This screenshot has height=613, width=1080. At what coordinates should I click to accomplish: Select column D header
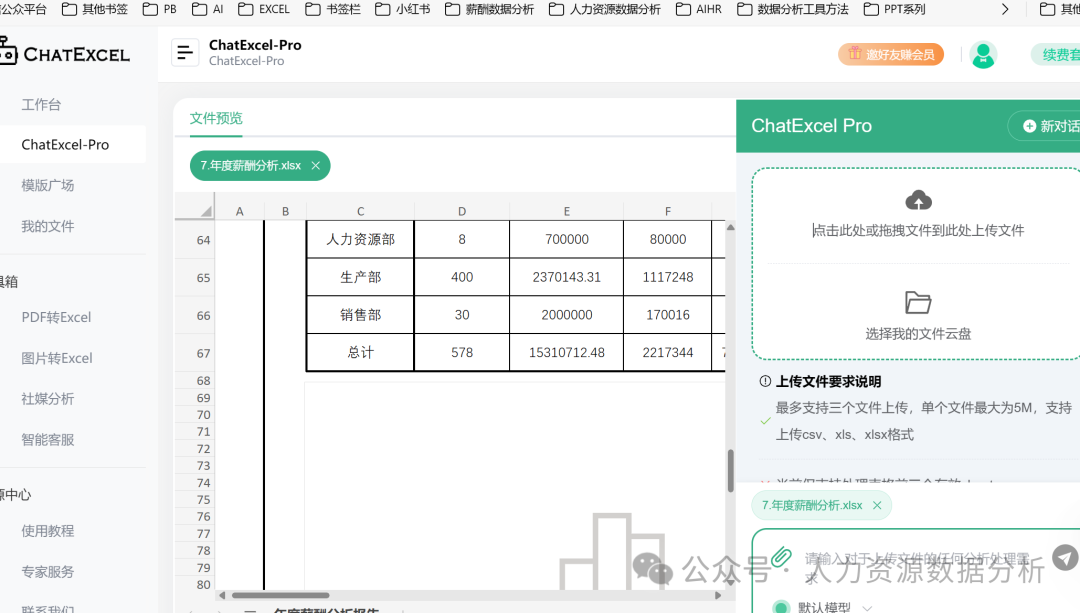462,211
